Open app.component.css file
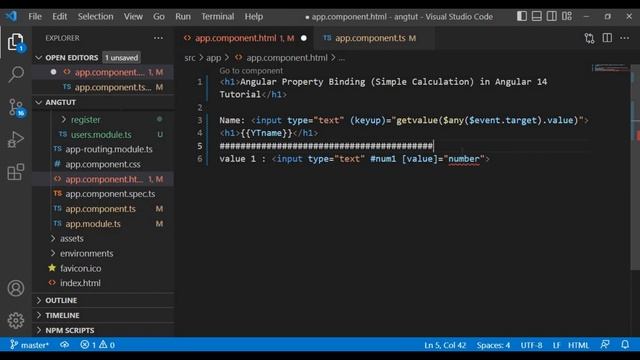The width and height of the screenshot is (640, 360). click(x=102, y=164)
